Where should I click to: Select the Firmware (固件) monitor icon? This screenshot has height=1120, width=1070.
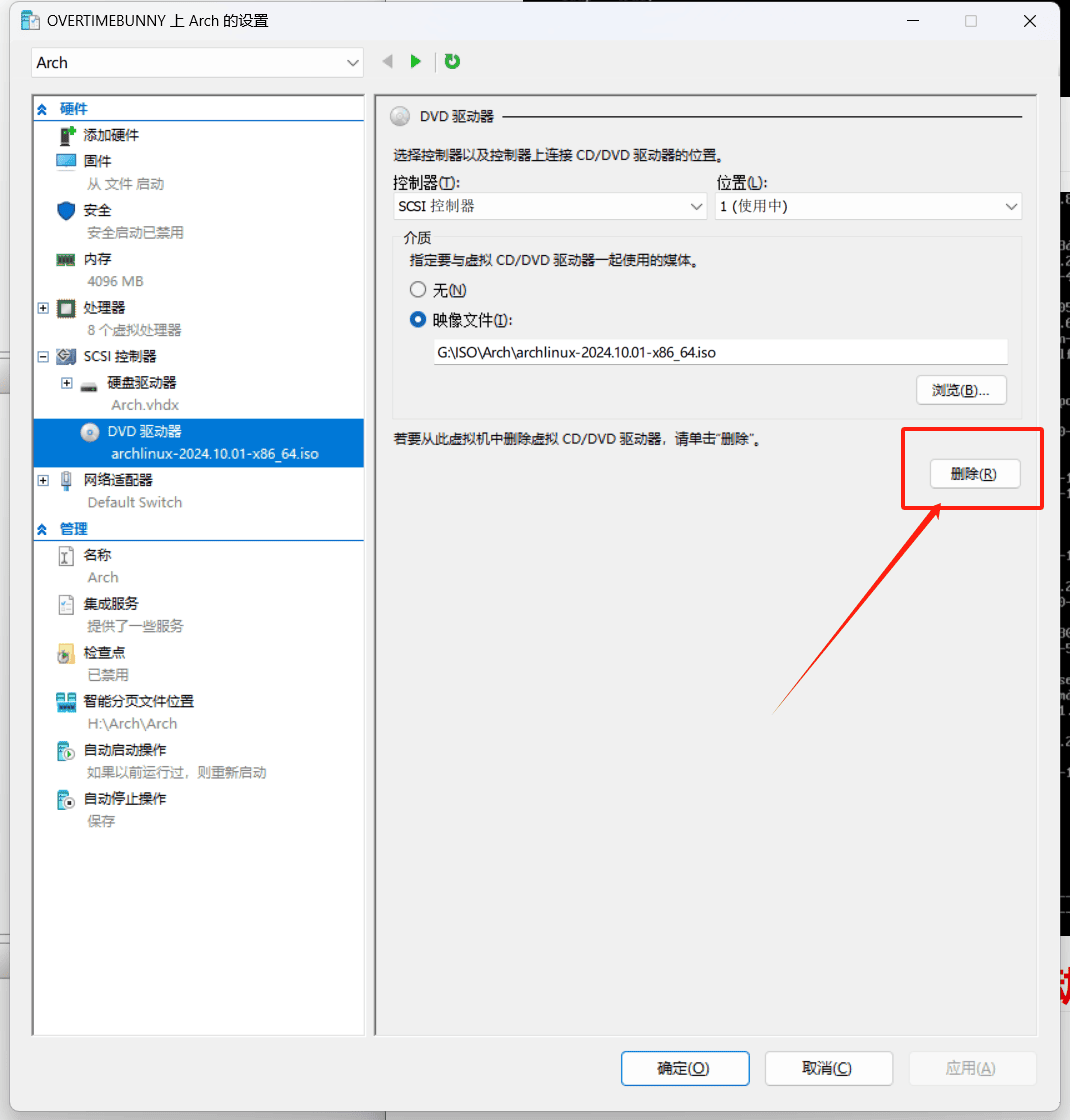(x=66, y=161)
